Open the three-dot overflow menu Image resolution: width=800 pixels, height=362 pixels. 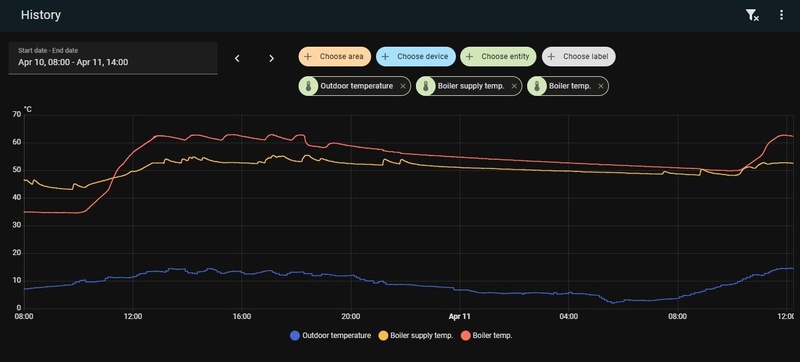[781, 15]
